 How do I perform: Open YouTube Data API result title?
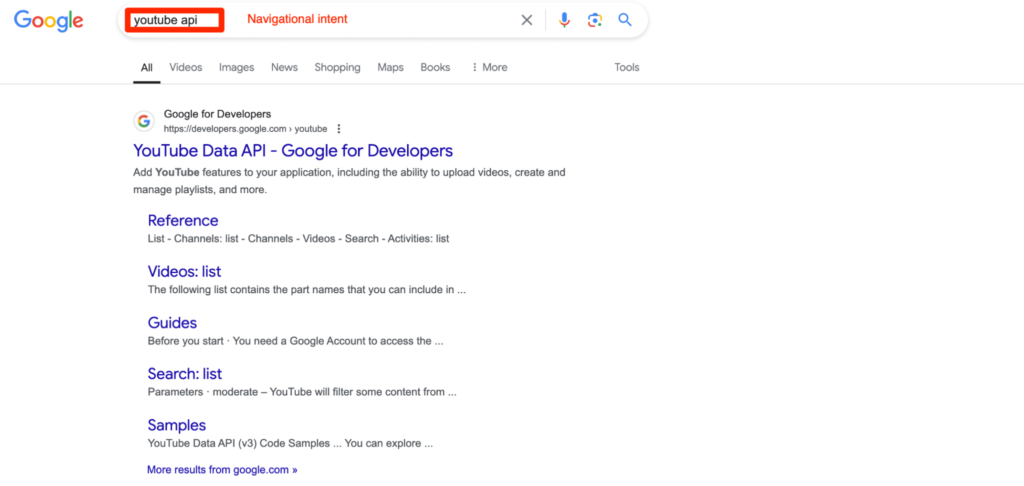coord(293,151)
